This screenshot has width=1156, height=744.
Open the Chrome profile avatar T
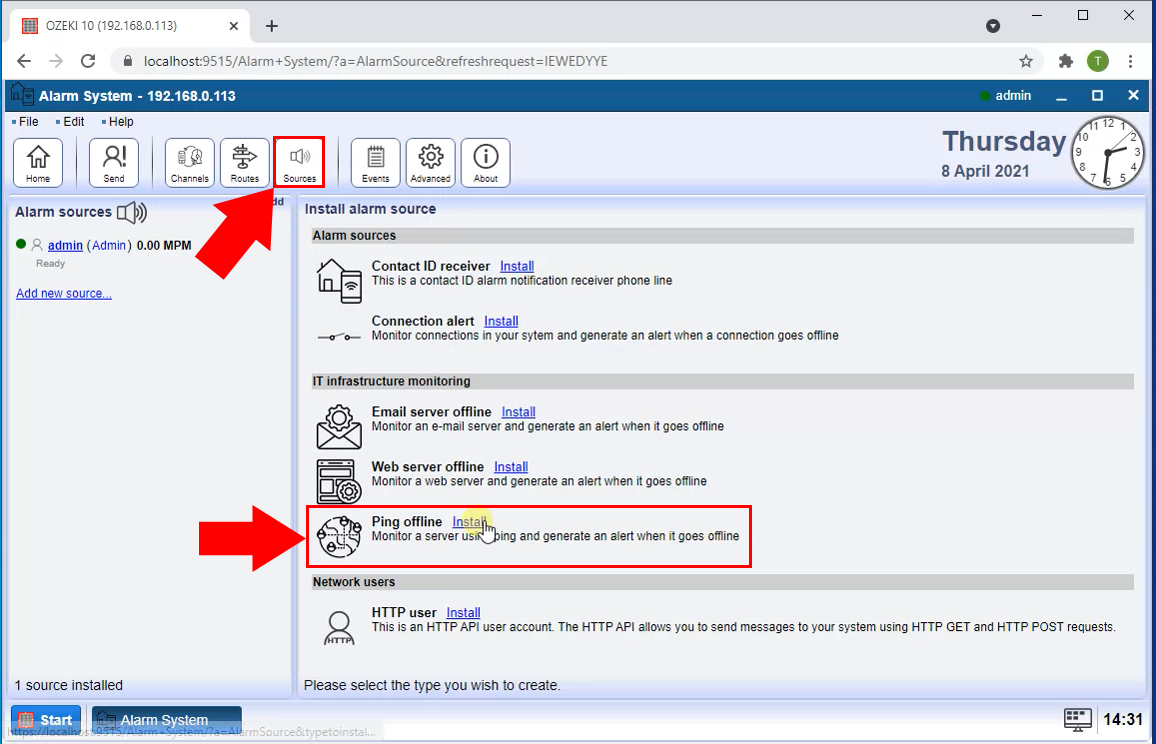[x=1098, y=61]
